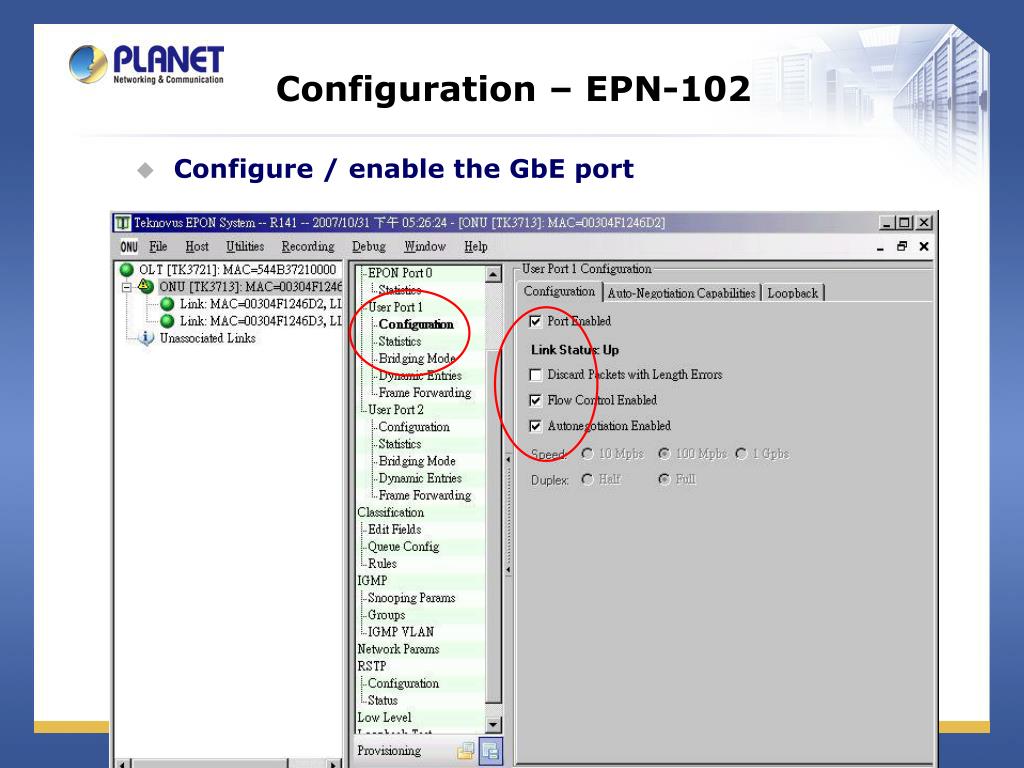1024x768 pixels.
Task: Click second Provisioning bar icon
Action: coord(490,751)
